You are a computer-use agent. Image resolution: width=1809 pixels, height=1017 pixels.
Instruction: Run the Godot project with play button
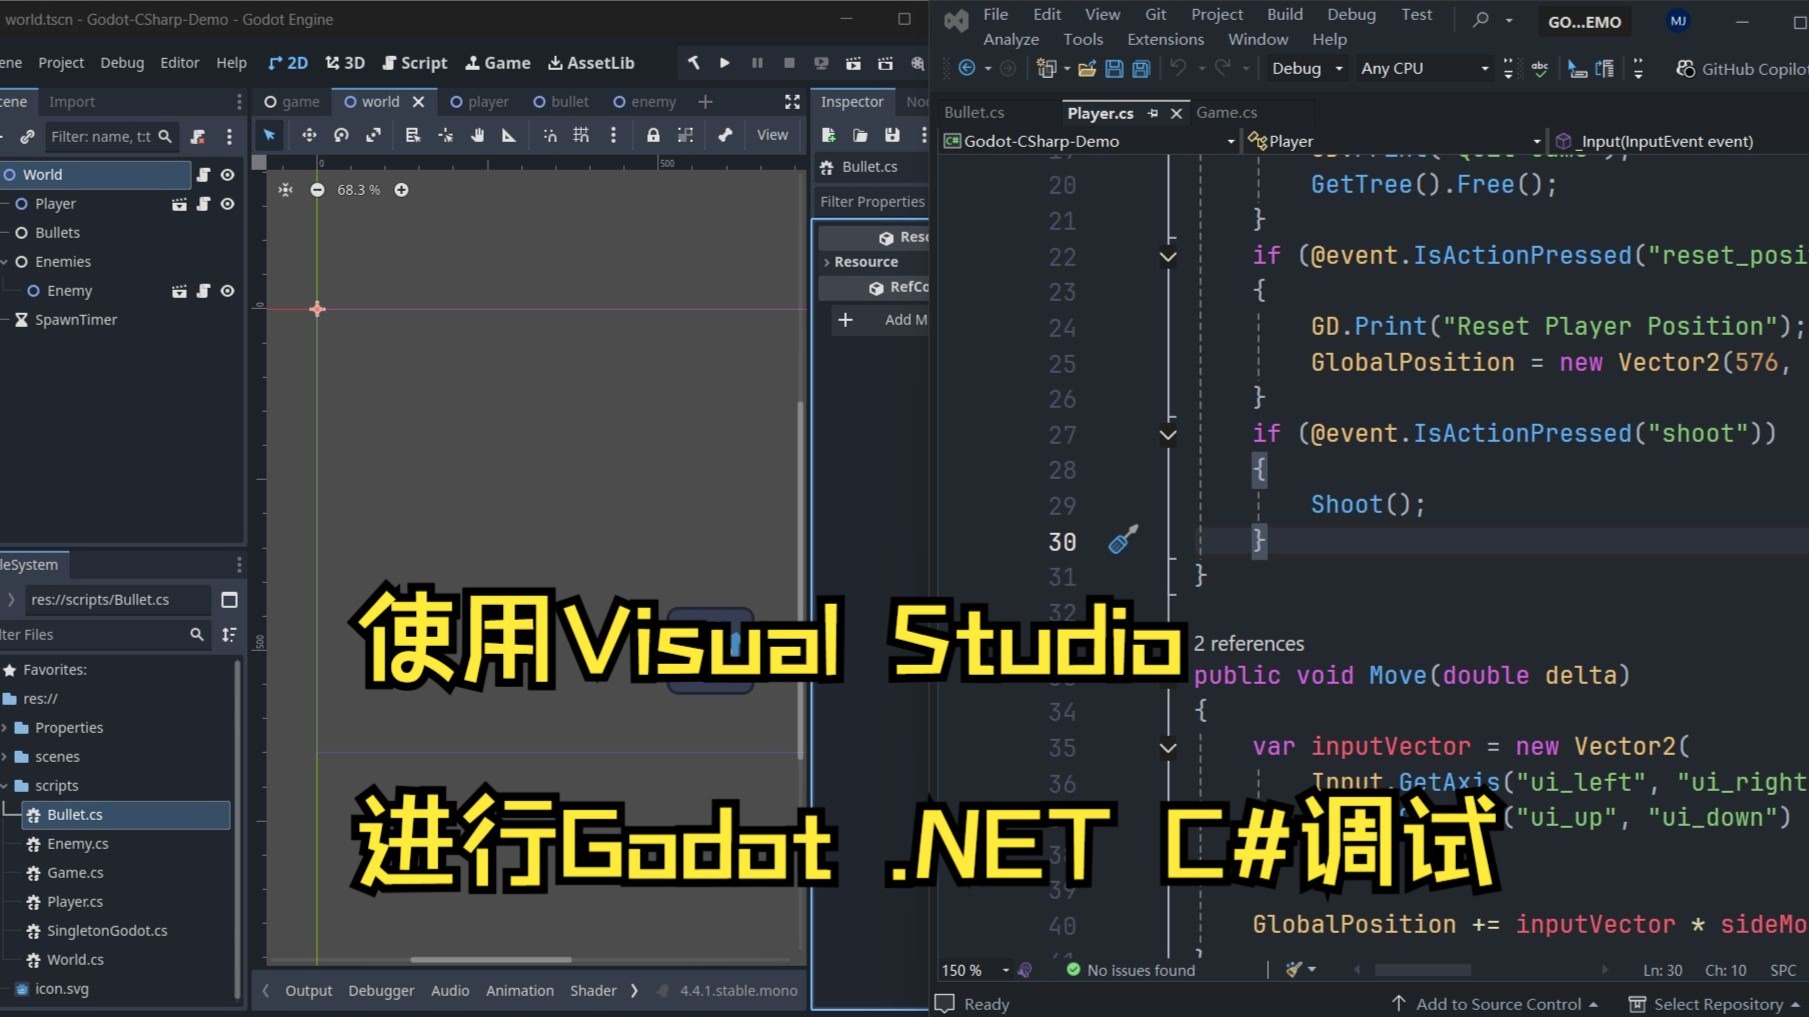[x=725, y=63]
